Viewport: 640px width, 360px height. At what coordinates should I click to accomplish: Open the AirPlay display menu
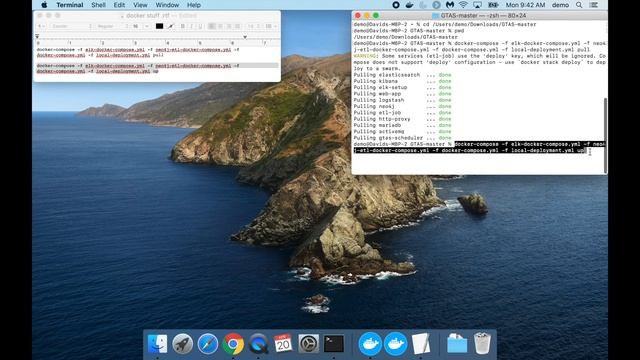click(477, 5)
